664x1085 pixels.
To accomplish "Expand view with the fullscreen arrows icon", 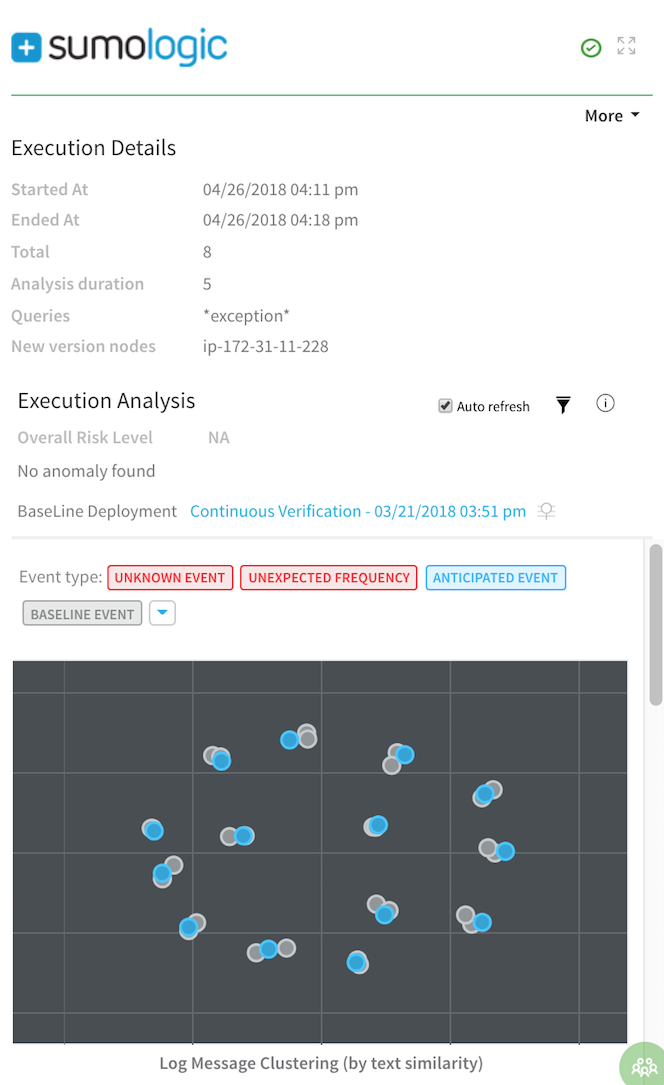I will [x=627, y=46].
